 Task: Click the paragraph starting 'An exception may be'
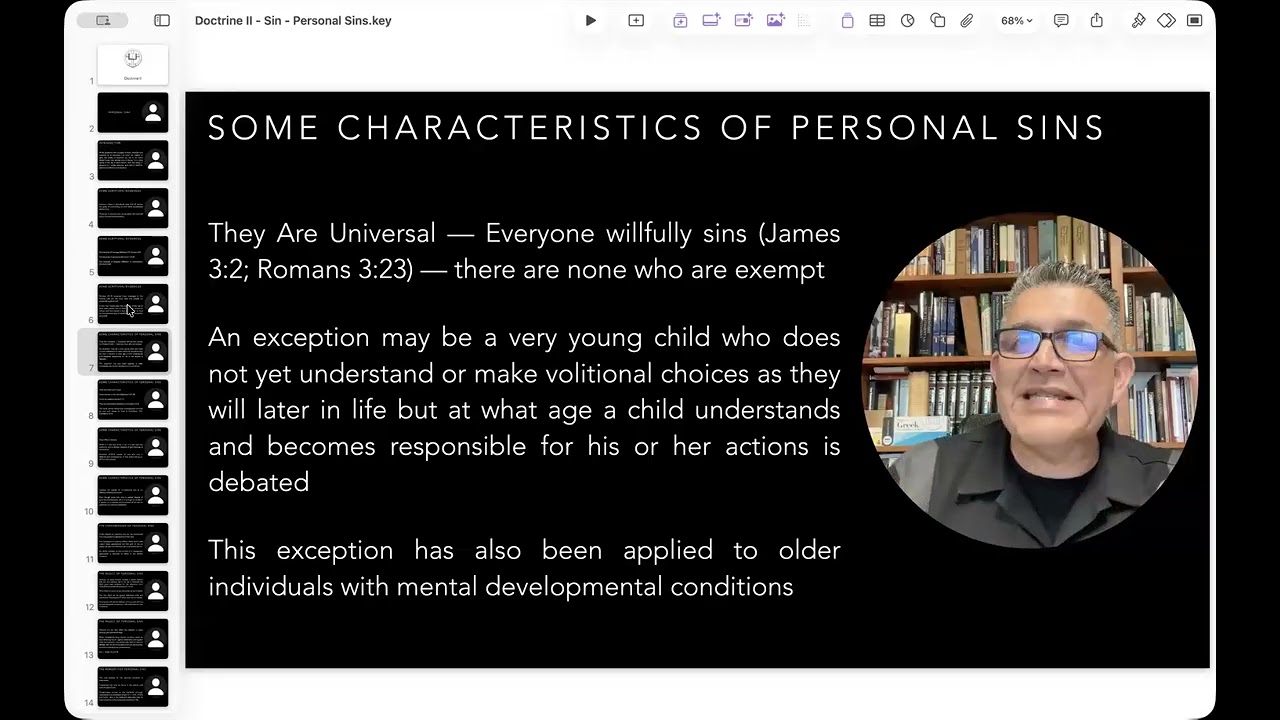524,410
